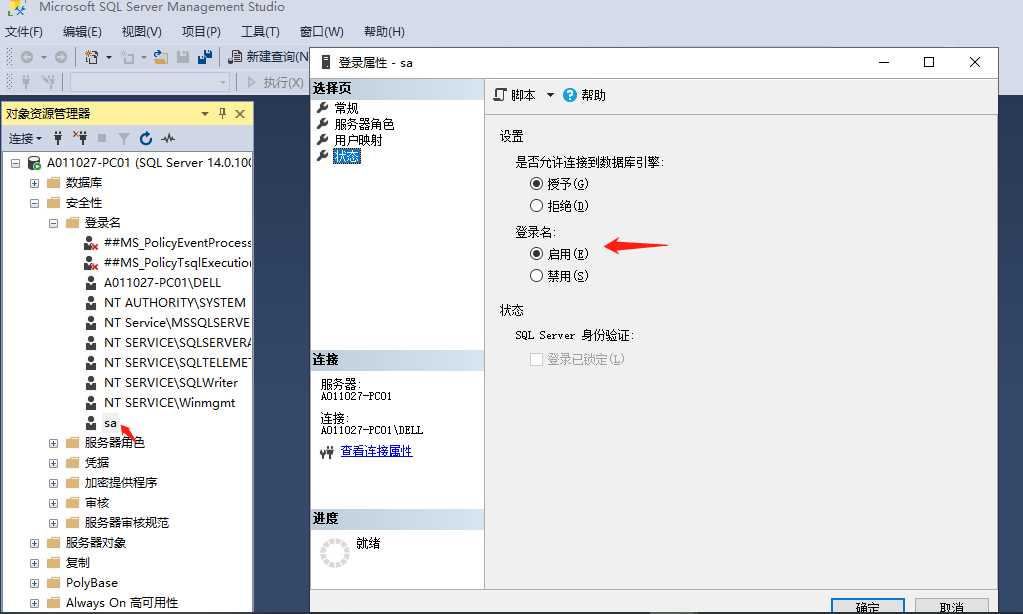Click the New Project toolbar icon
This screenshot has width=1023, height=614.
[x=91, y=57]
